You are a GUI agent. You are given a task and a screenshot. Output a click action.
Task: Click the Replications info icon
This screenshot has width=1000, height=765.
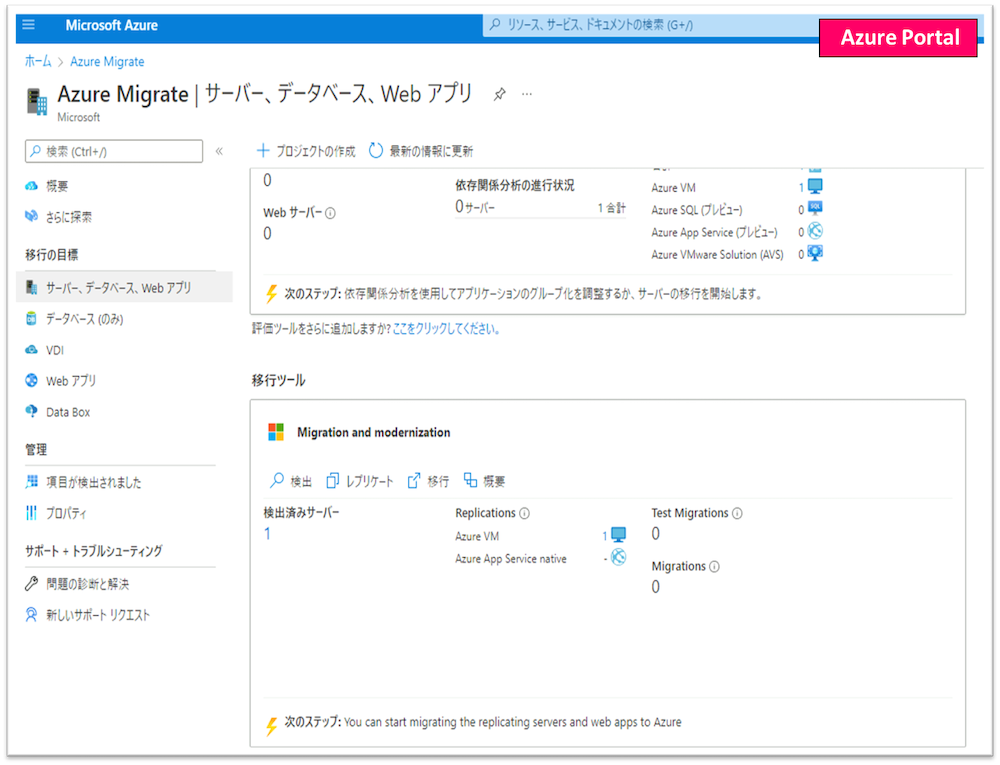524,513
